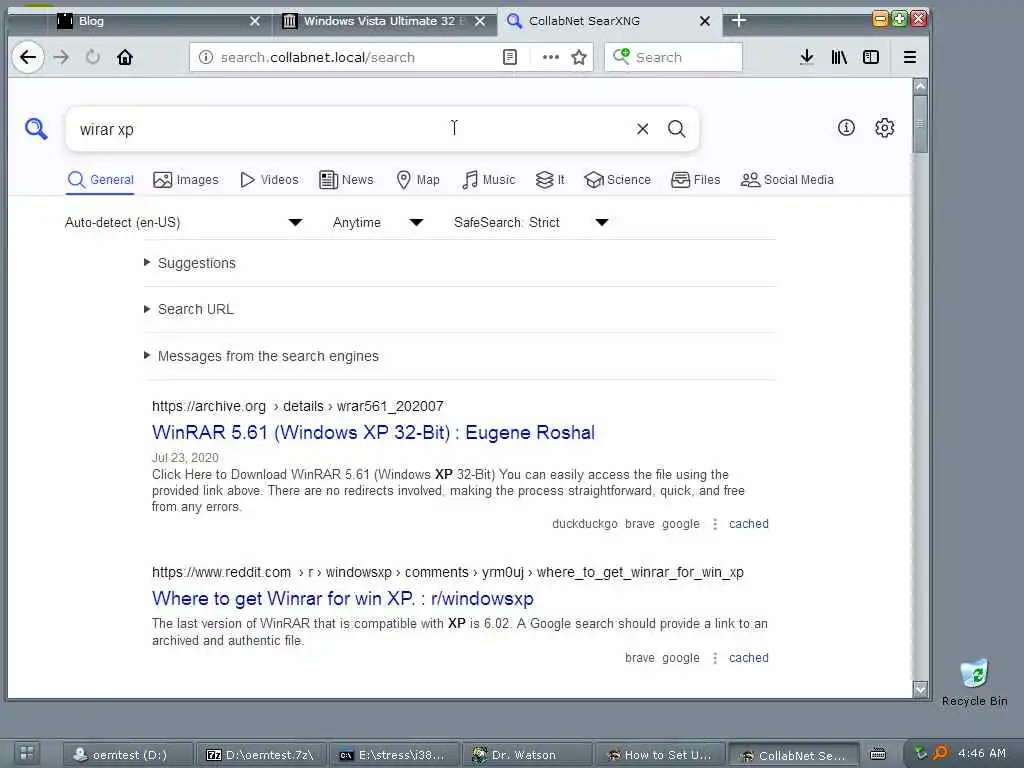This screenshot has width=1024, height=768.
Task: Open the Recycle Bin desktop icon
Action: pos(974,683)
